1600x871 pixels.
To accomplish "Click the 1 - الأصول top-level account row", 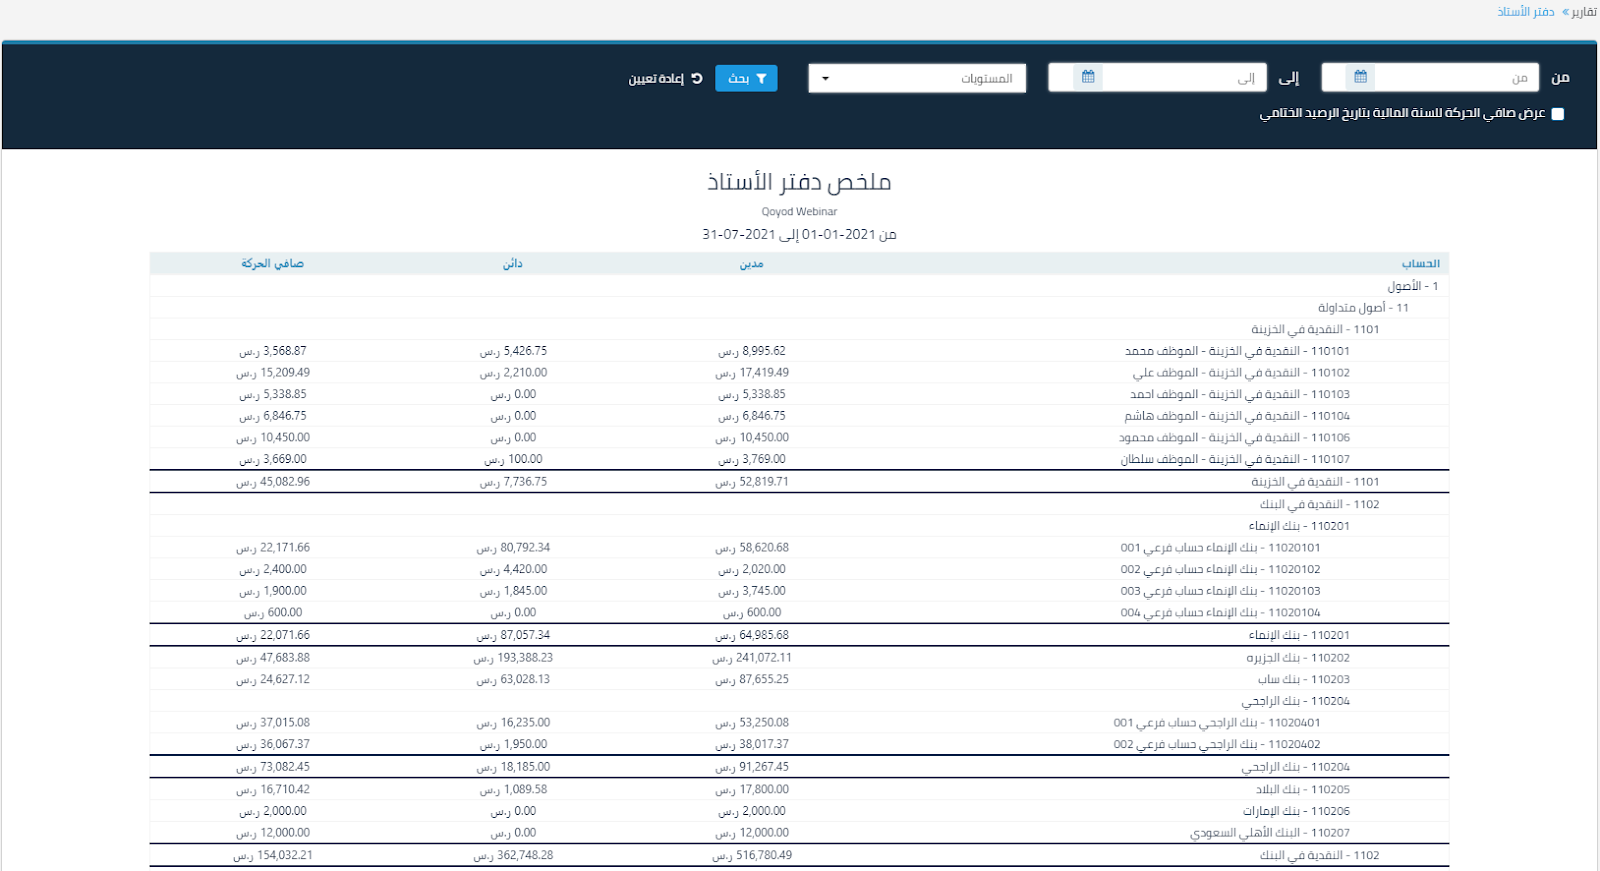I will pos(1412,286).
